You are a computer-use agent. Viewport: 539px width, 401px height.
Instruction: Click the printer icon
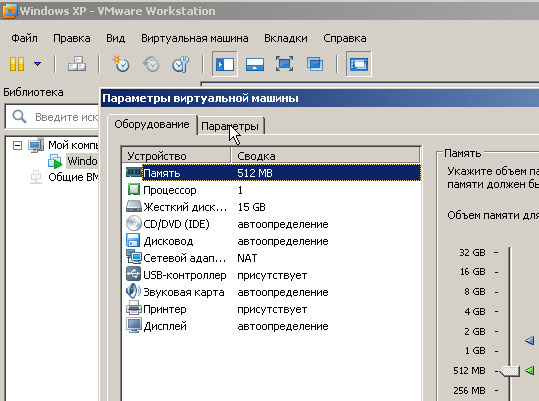(x=134, y=308)
